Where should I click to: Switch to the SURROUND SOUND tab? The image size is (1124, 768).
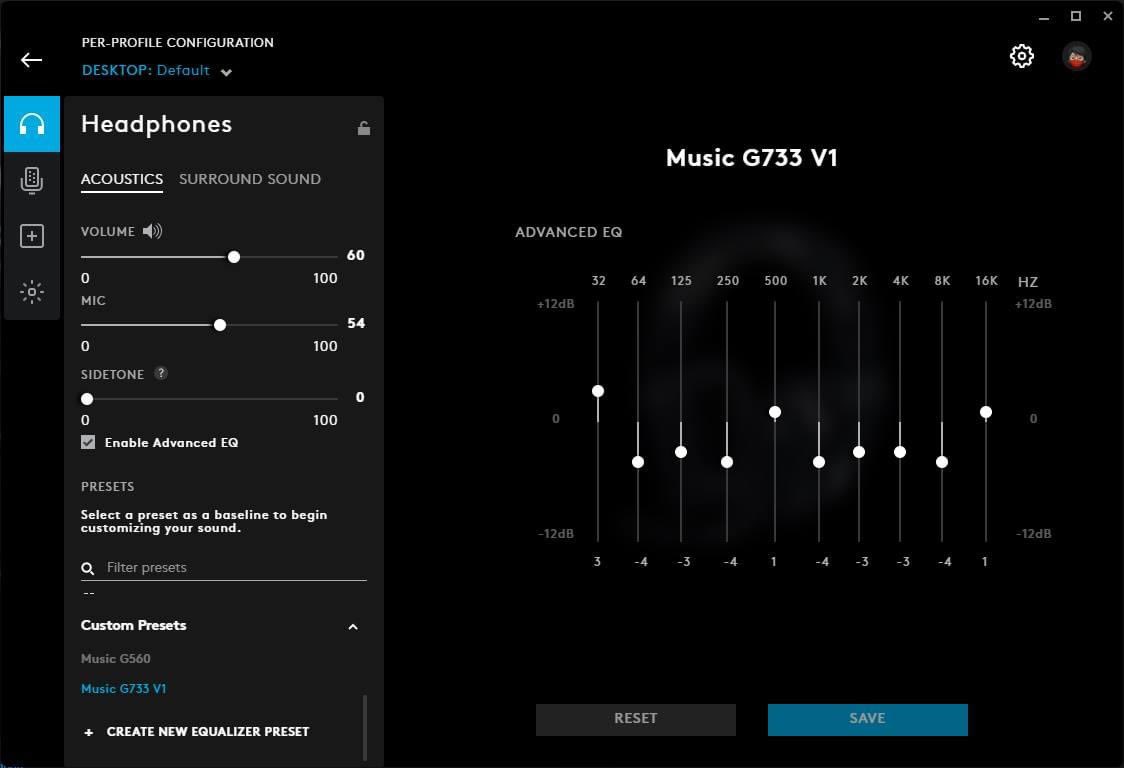pyautogui.click(x=250, y=179)
